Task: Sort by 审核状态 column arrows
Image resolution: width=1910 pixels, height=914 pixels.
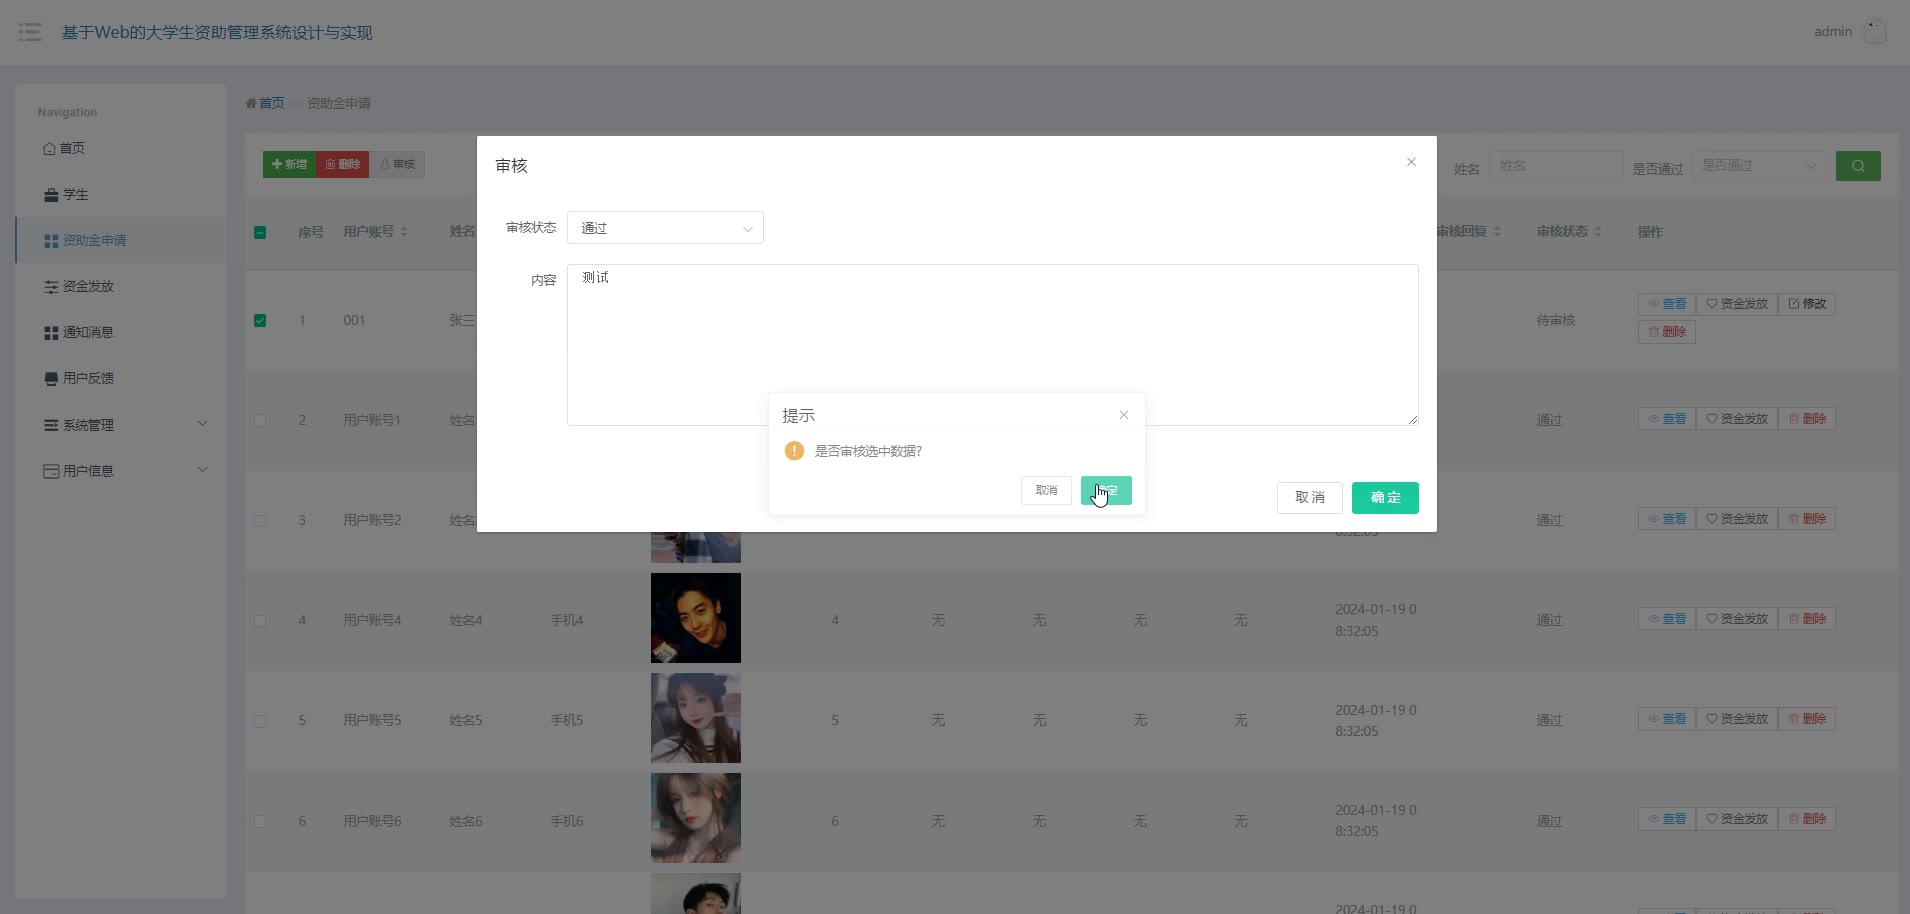Action: coord(1598,232)
